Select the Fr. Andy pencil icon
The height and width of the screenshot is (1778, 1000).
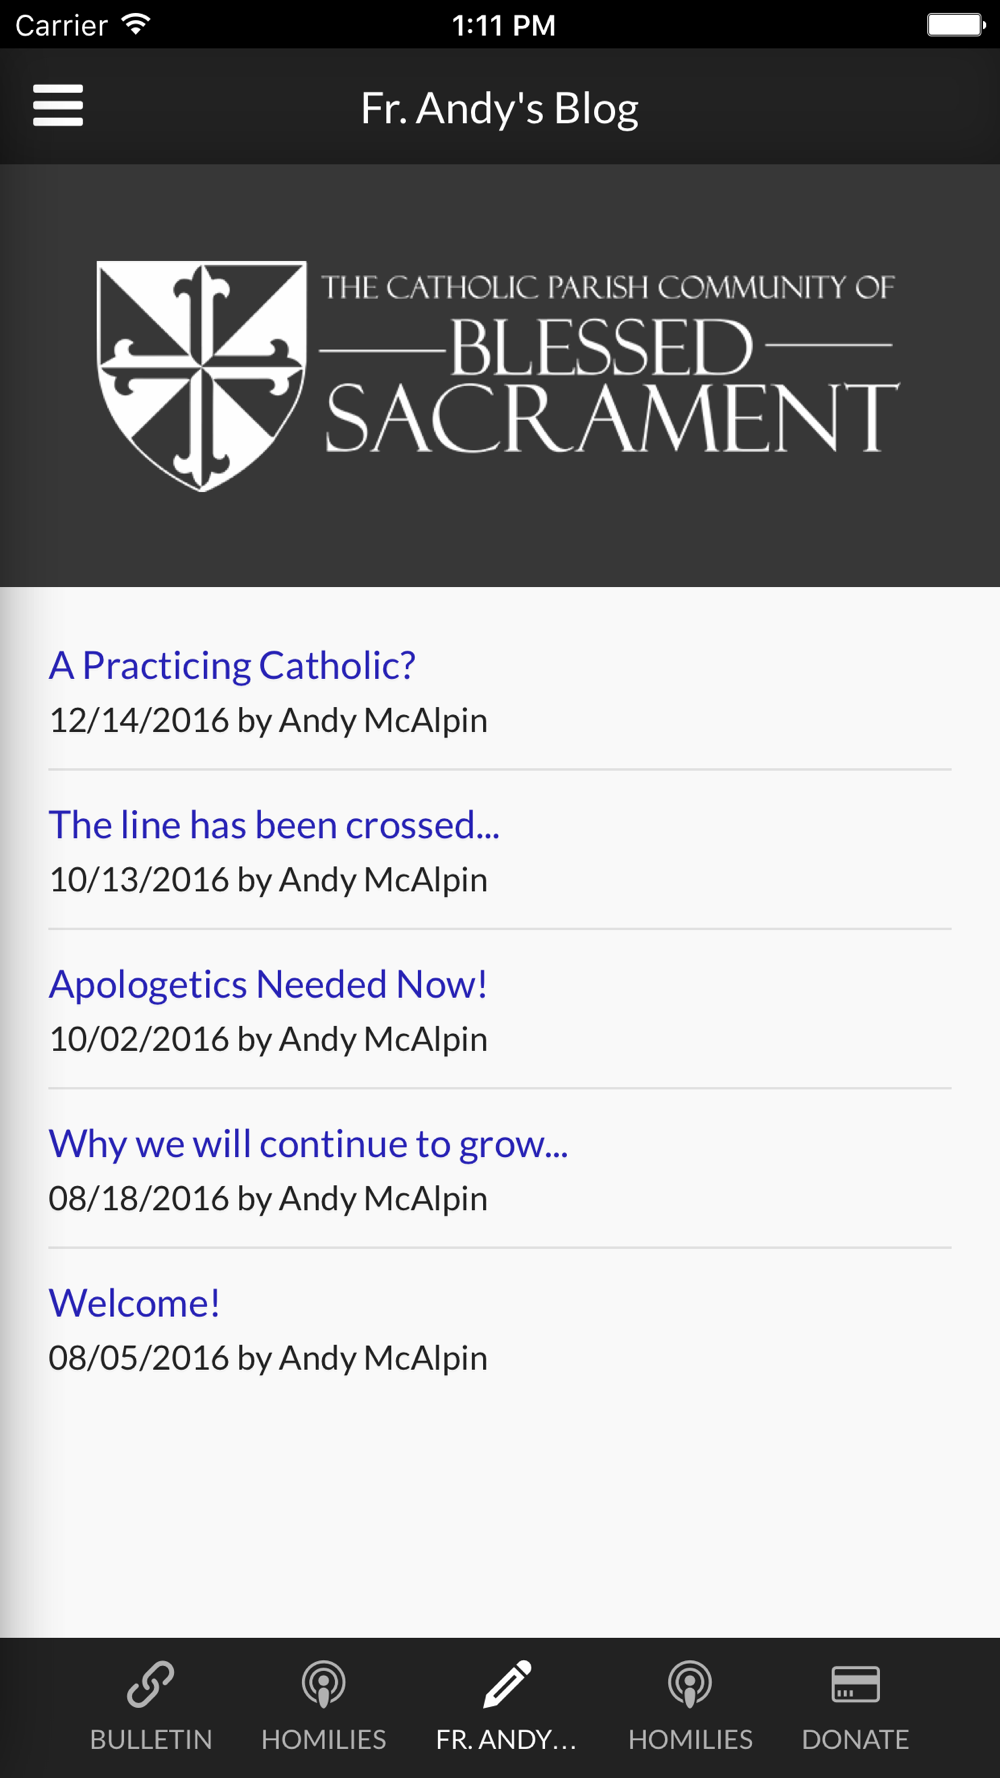(x=507, y=1684)
